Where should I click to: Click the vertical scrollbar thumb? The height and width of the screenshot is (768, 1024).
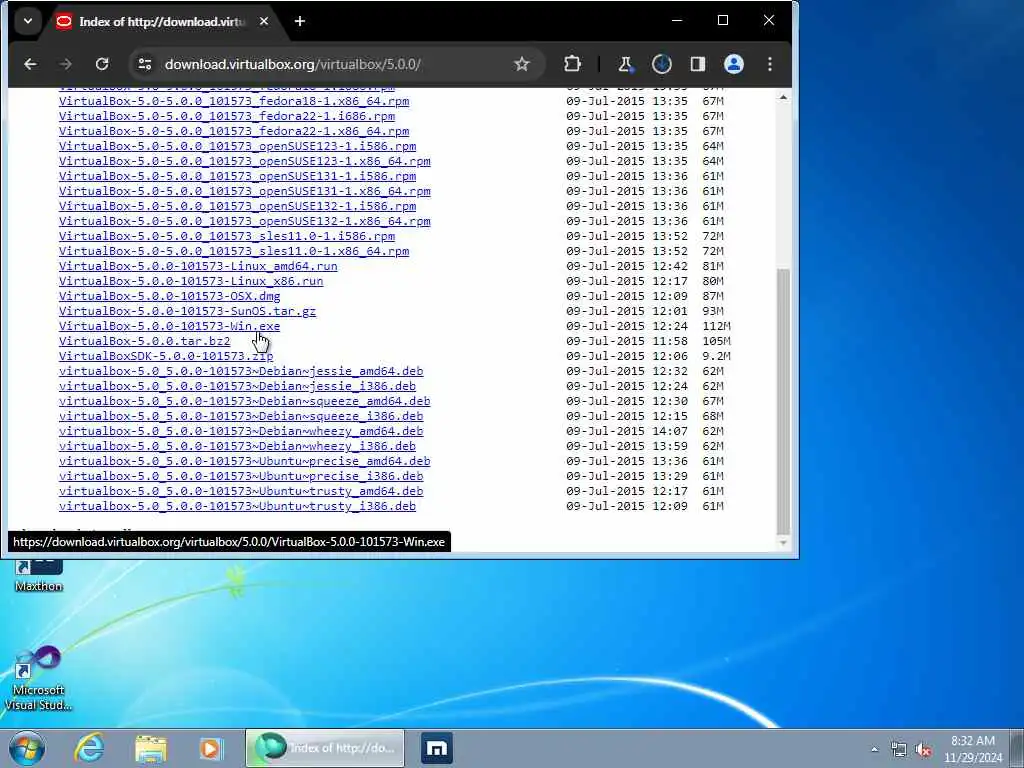[783, 401]
